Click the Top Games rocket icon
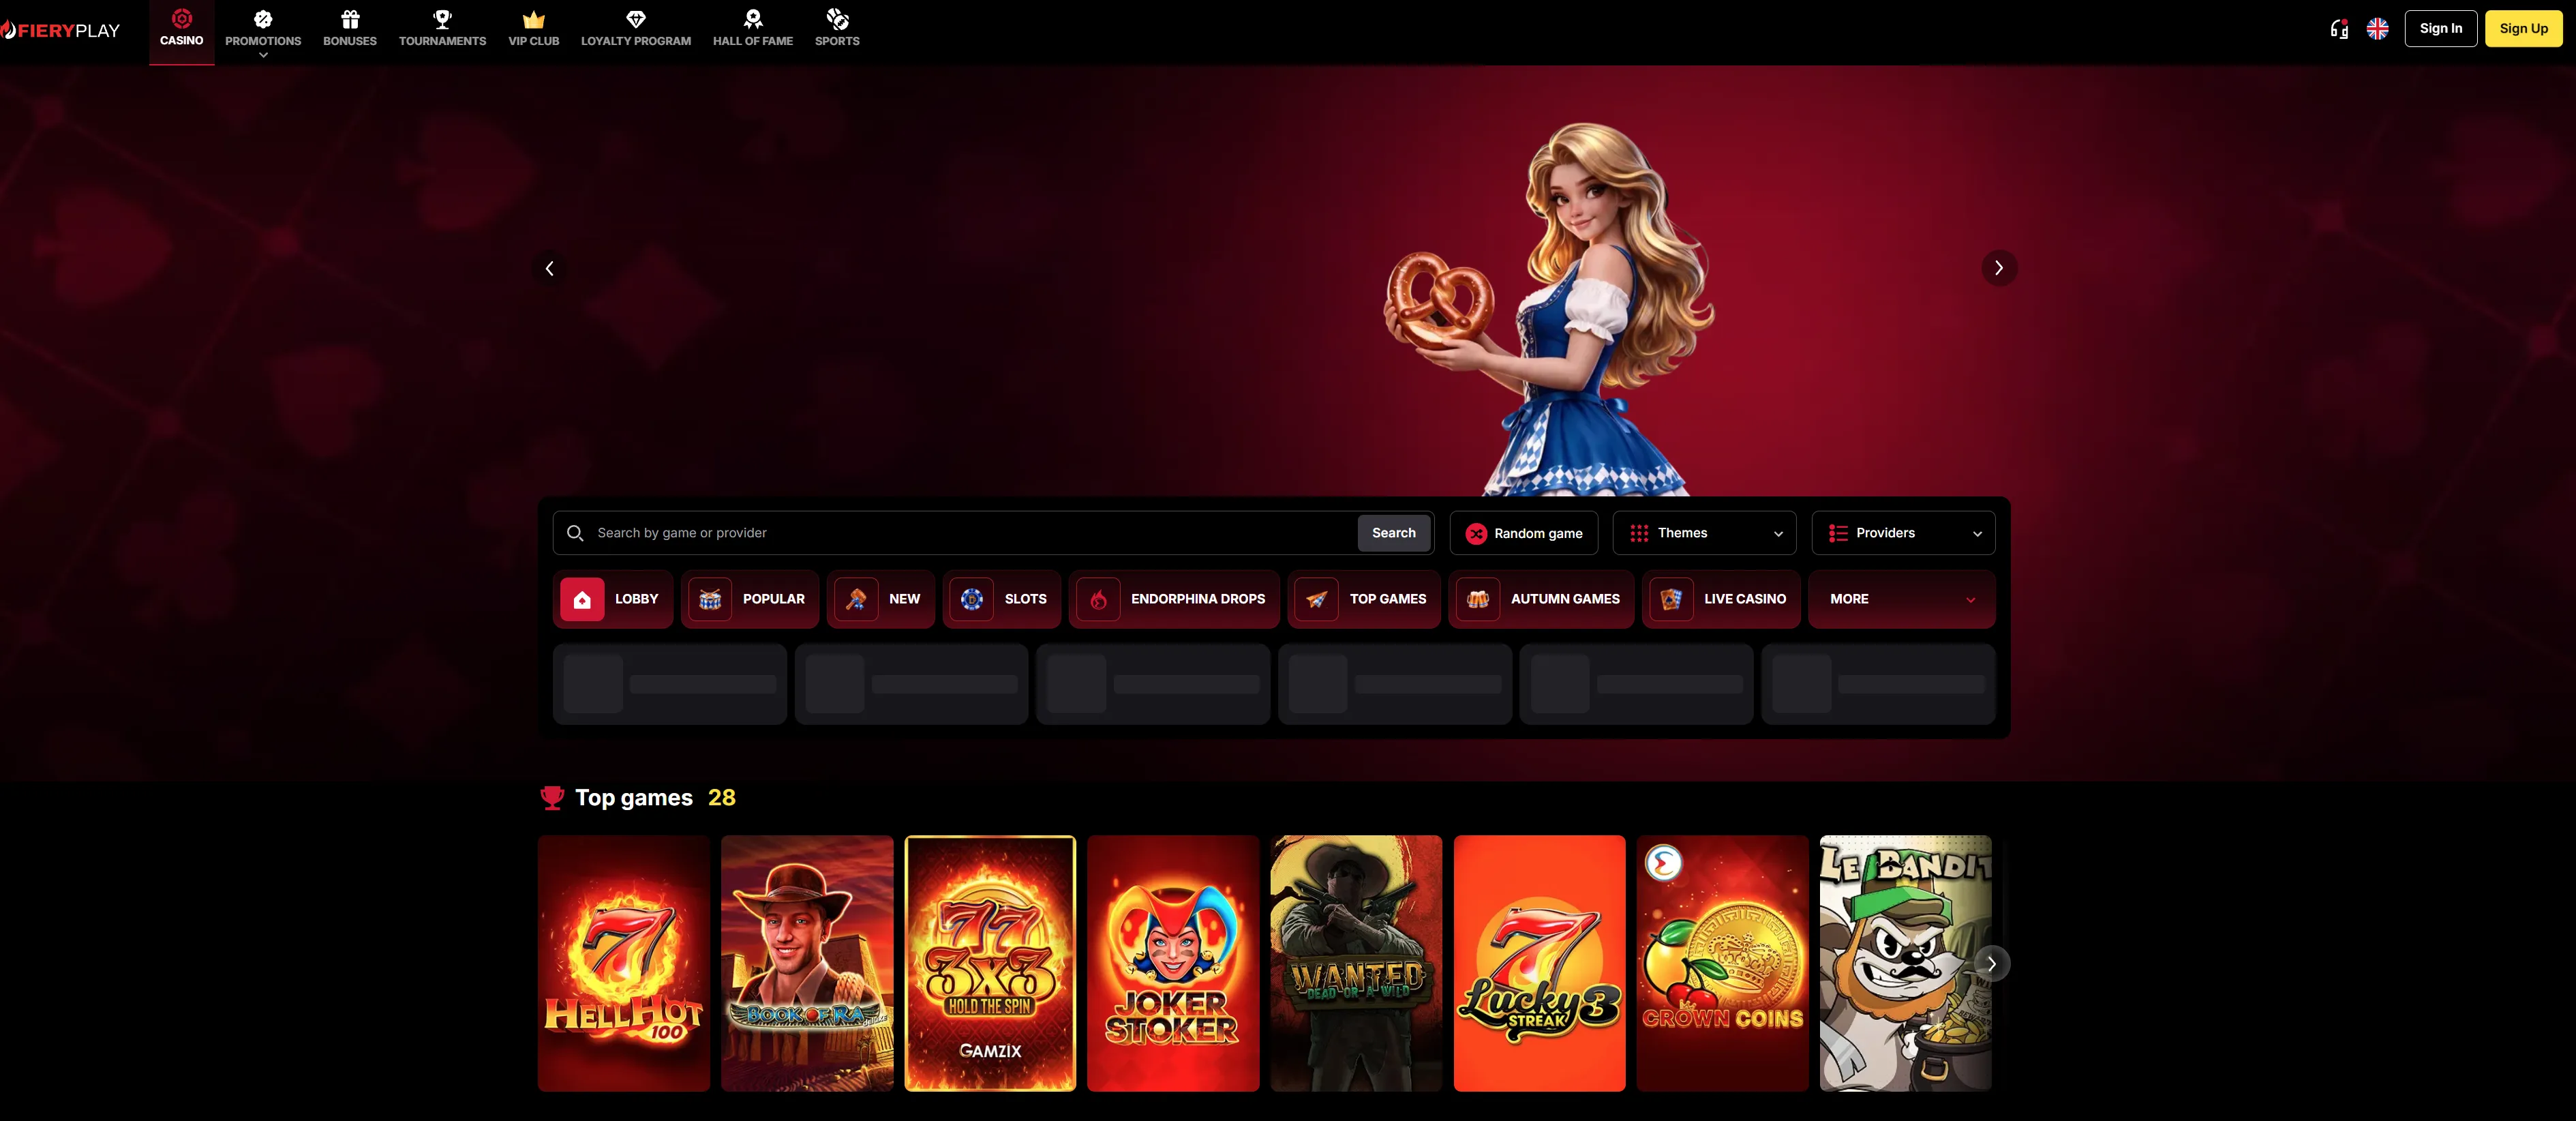Screen dimensions: 2576x1121 (x=1317, y=599)
